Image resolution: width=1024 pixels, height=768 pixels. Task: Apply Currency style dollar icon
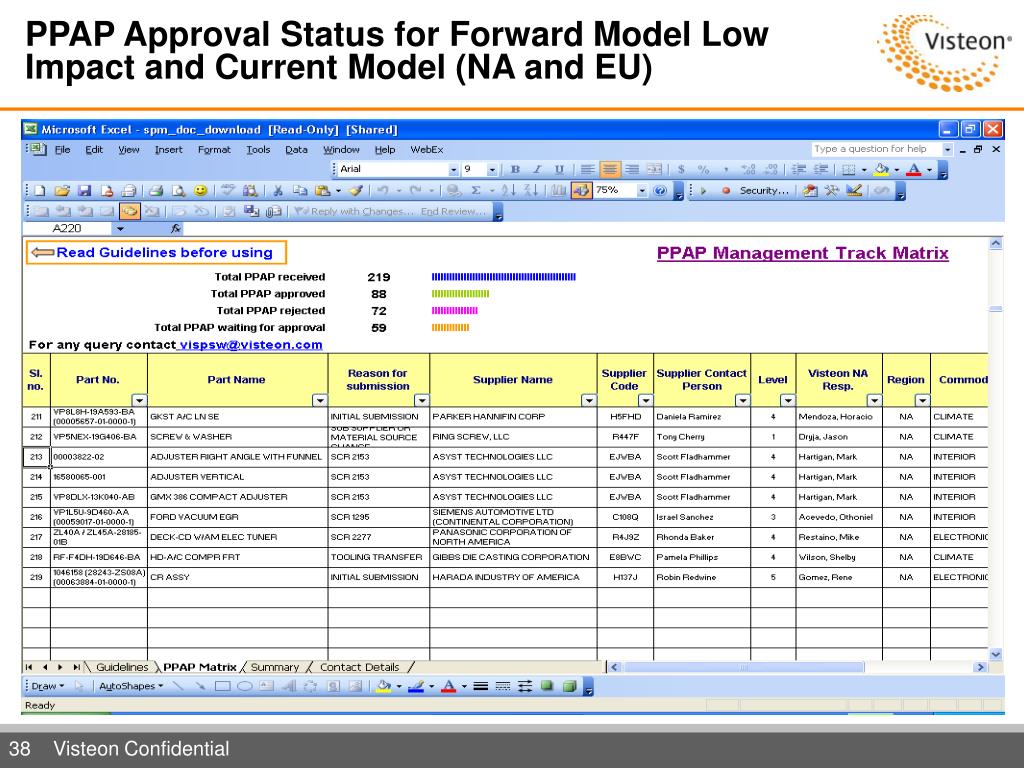coord(681,170)
